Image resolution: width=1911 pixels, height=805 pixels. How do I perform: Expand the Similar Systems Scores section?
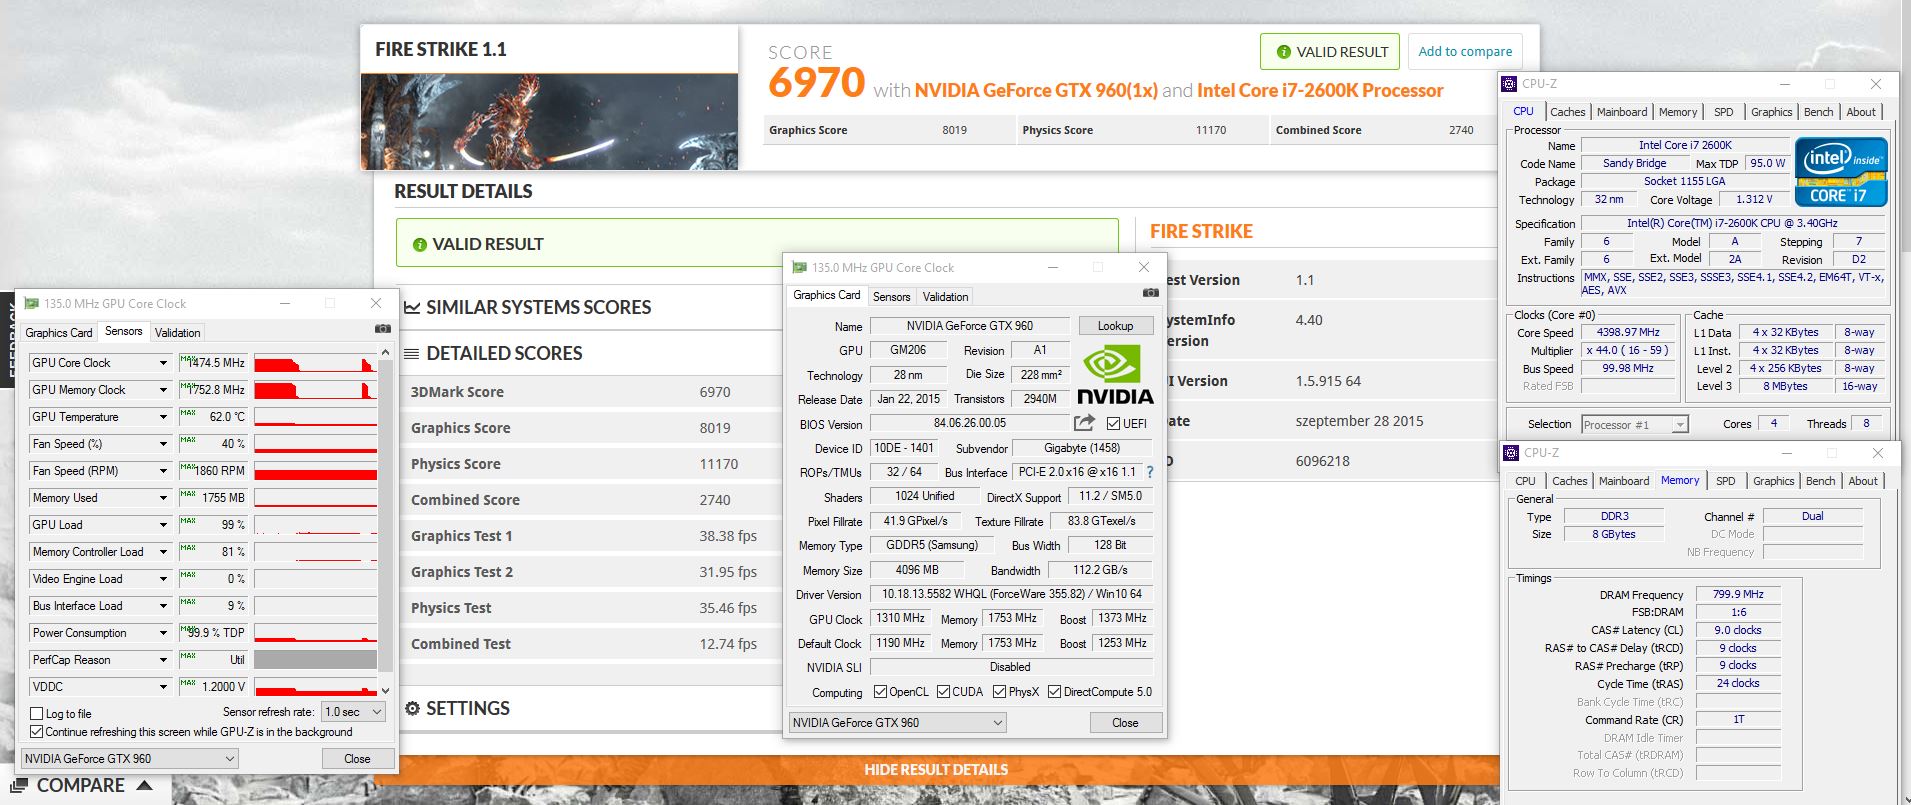point(538,307)
